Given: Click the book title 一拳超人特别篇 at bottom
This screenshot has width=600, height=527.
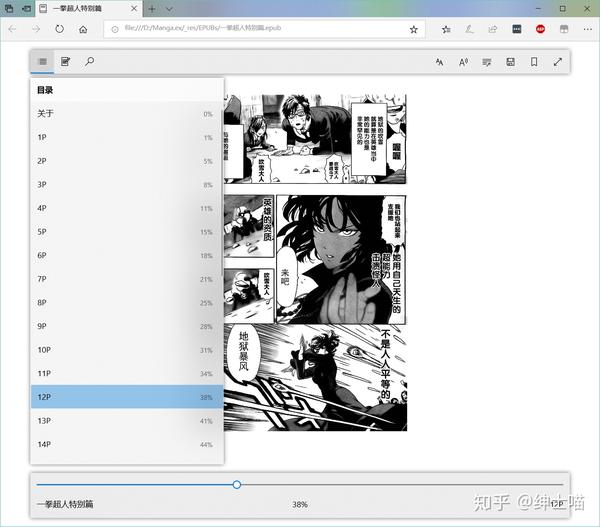Looking at the screenshot, I should (x=65, y=504).
